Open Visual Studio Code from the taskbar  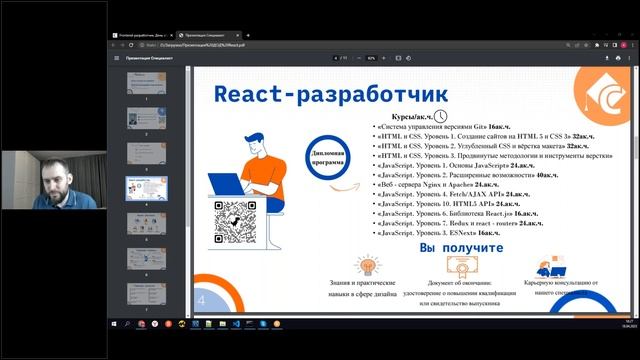coord(236,324)
